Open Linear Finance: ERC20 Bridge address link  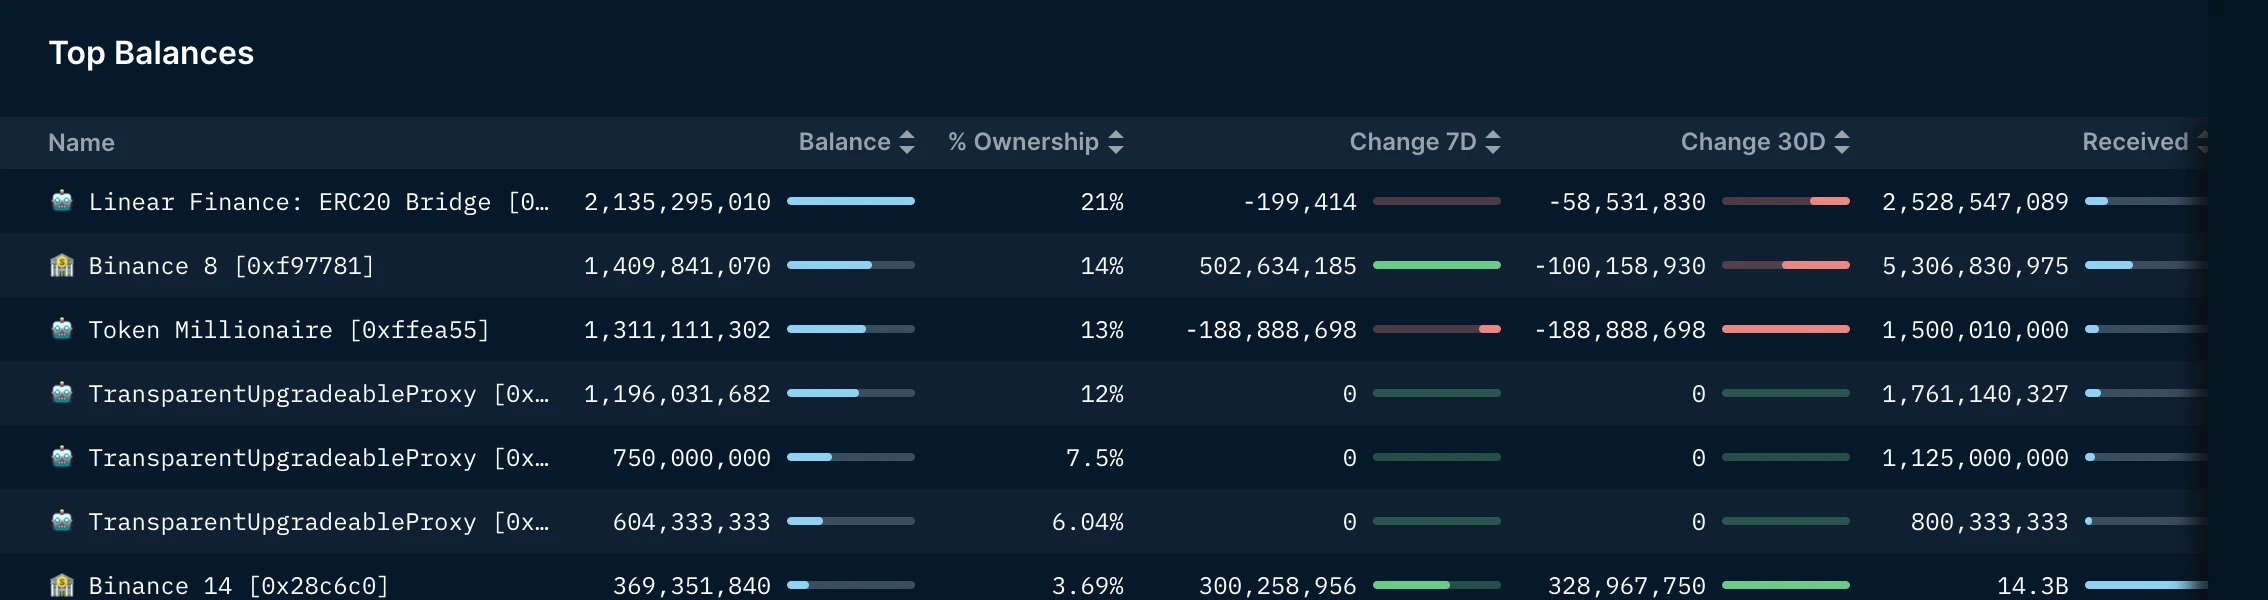click(318, 202)
